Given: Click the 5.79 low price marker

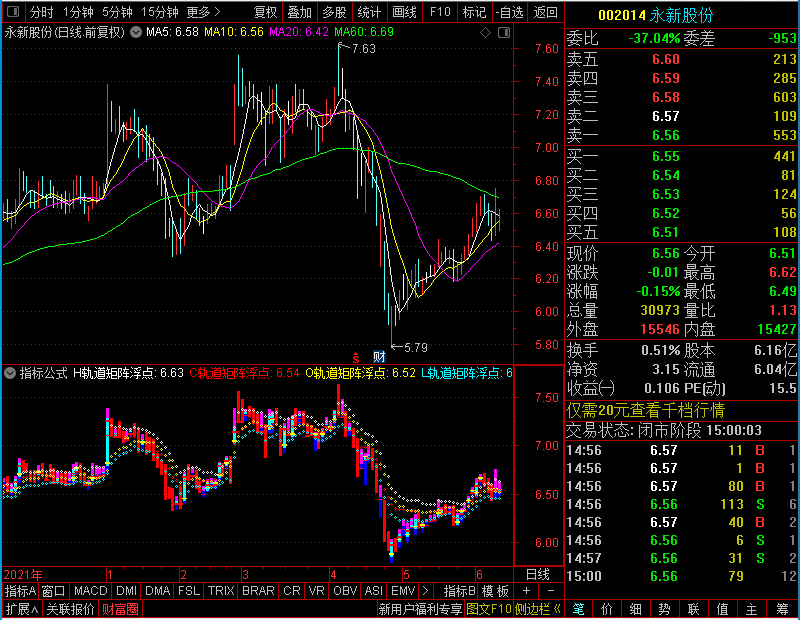Looking at the screenshot, I should 415,348.
